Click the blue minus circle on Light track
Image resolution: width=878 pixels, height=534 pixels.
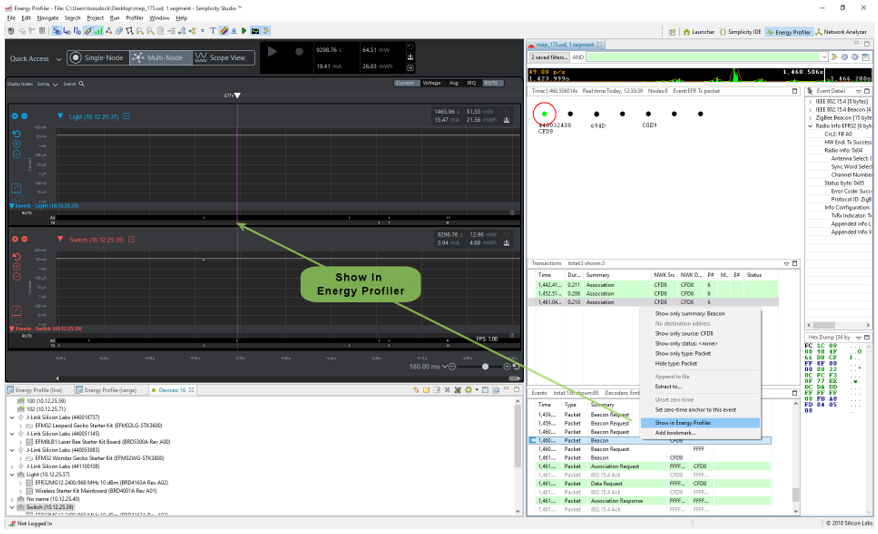[24, 116]
